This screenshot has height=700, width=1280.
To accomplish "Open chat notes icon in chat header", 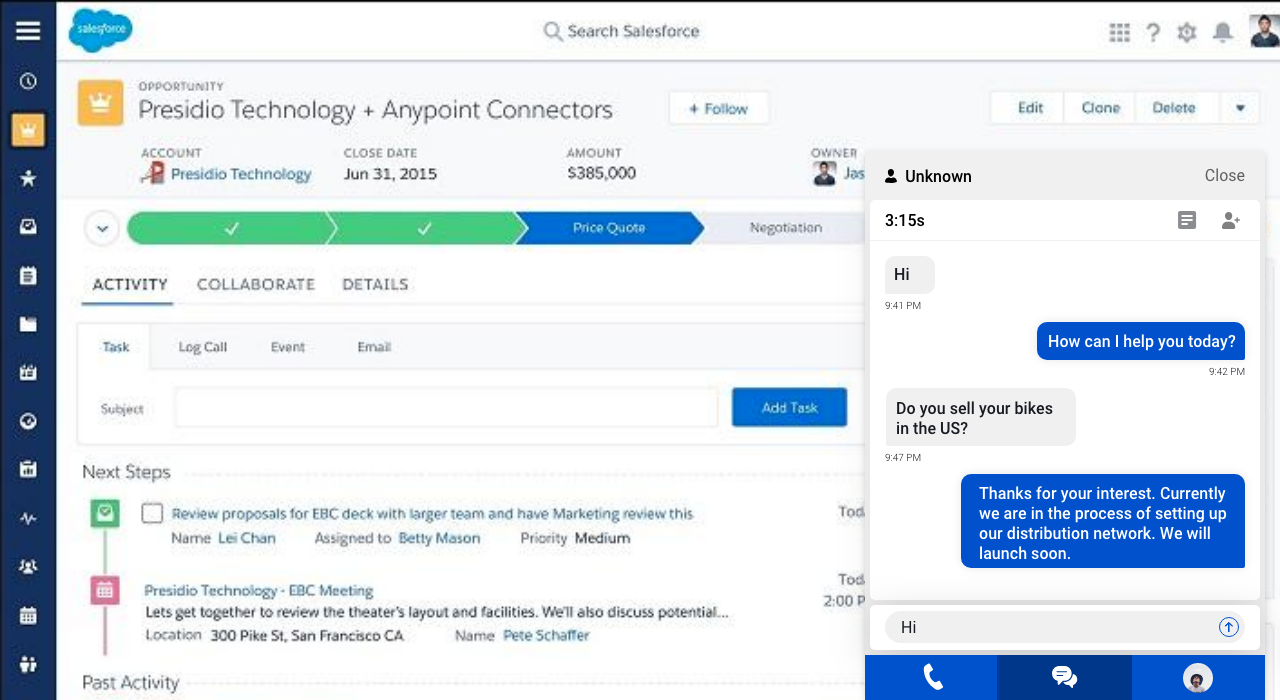I will [1187, 220].
